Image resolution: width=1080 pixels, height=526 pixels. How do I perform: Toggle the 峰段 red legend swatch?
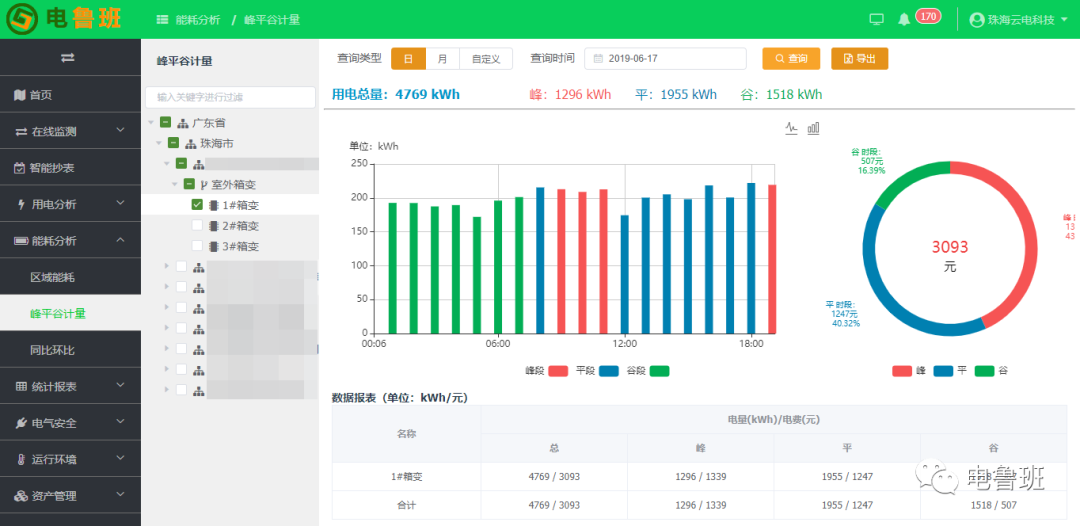558,371
